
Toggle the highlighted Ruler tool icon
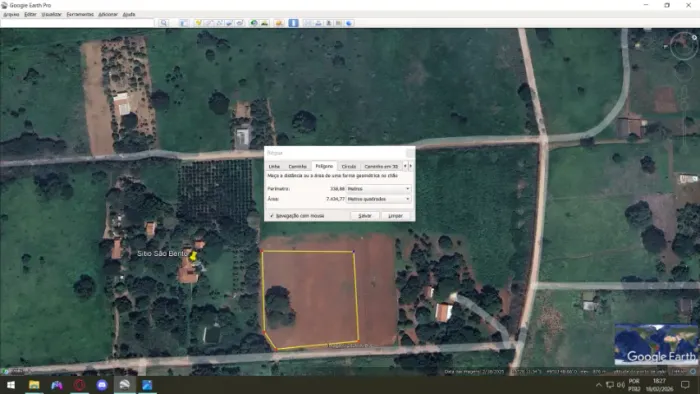[x=293, y=23]
